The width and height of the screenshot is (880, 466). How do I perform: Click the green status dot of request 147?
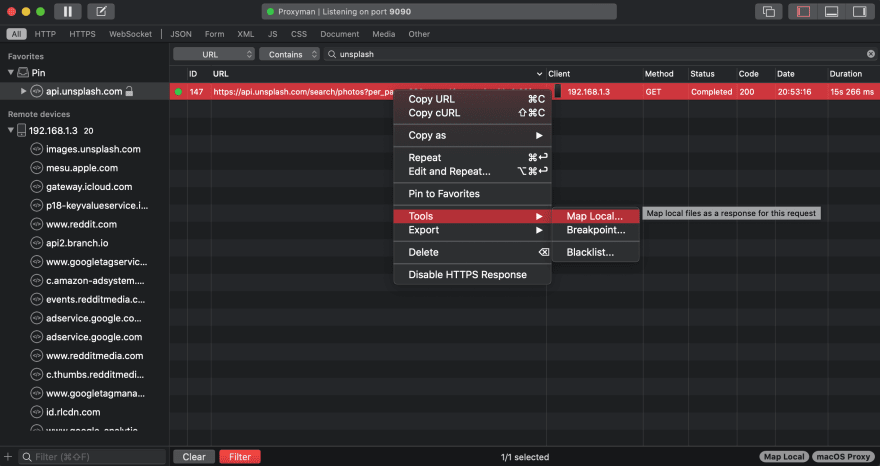(178, 92)
